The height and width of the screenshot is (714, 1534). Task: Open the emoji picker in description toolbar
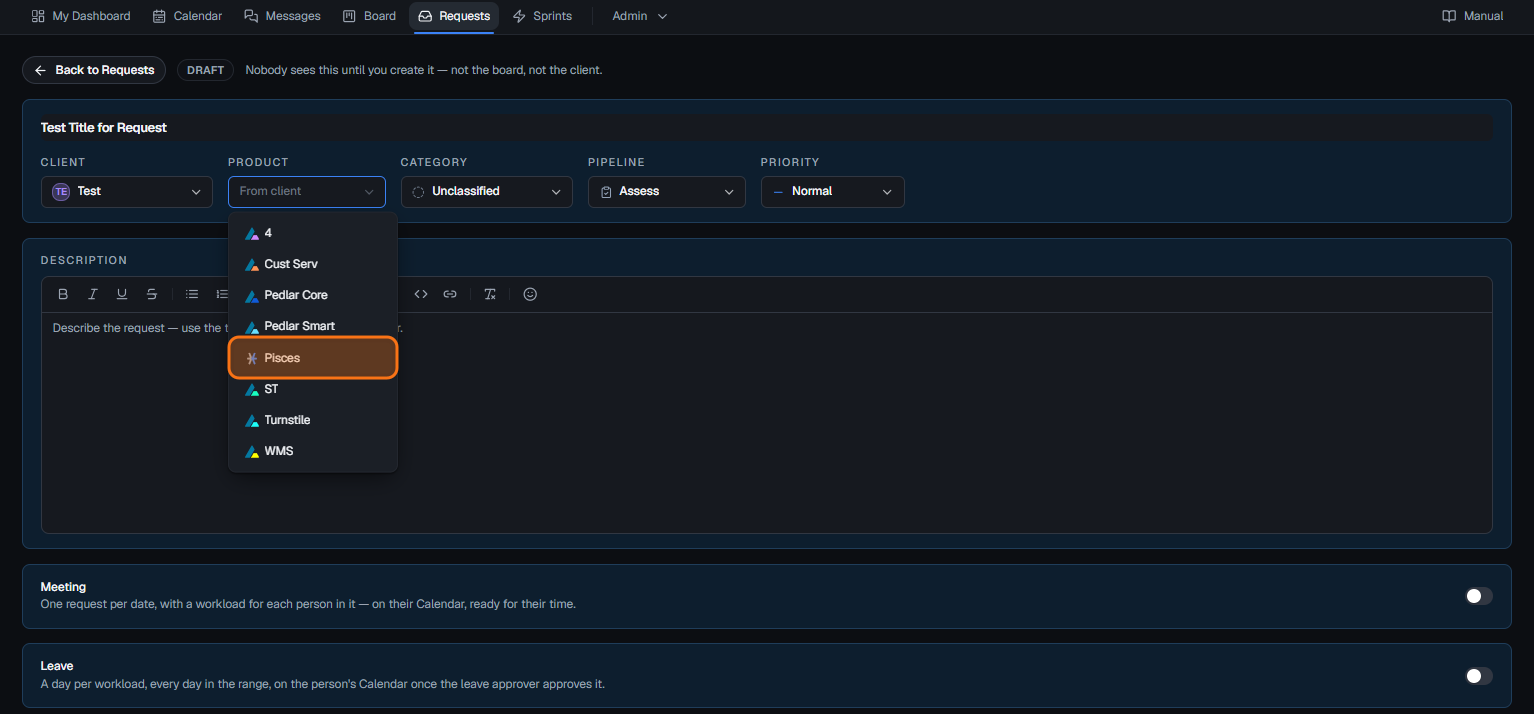tap(530, 294)
